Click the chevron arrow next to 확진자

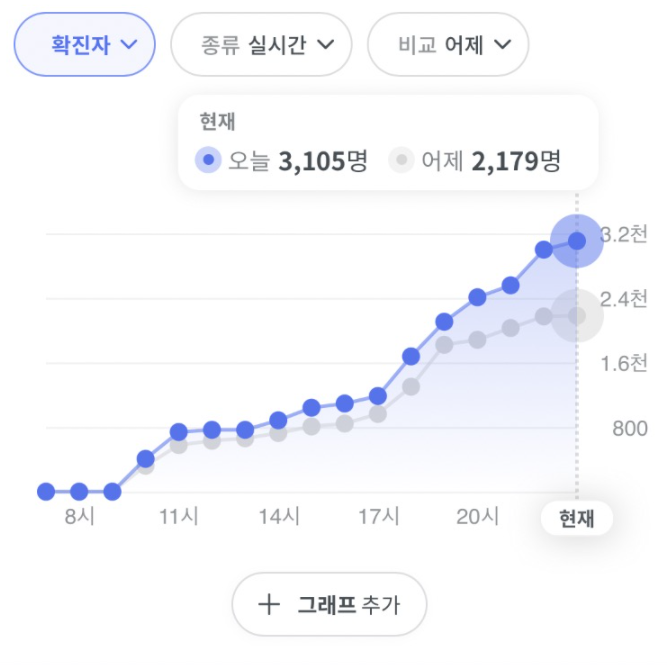pos(129,44)
